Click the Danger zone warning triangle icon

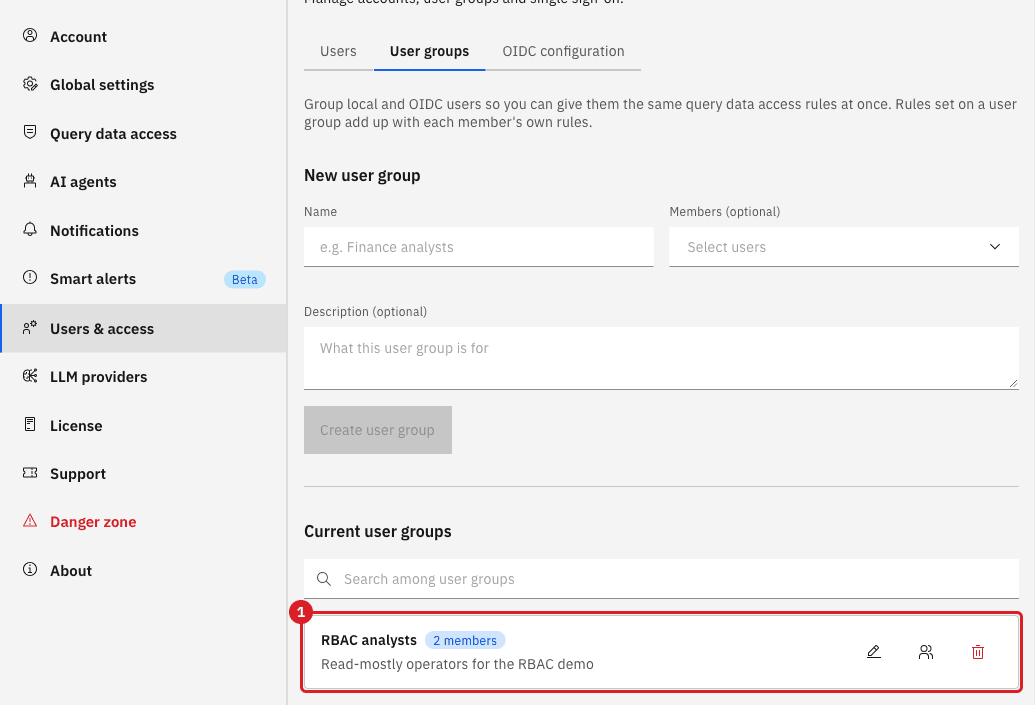point(30,521)
